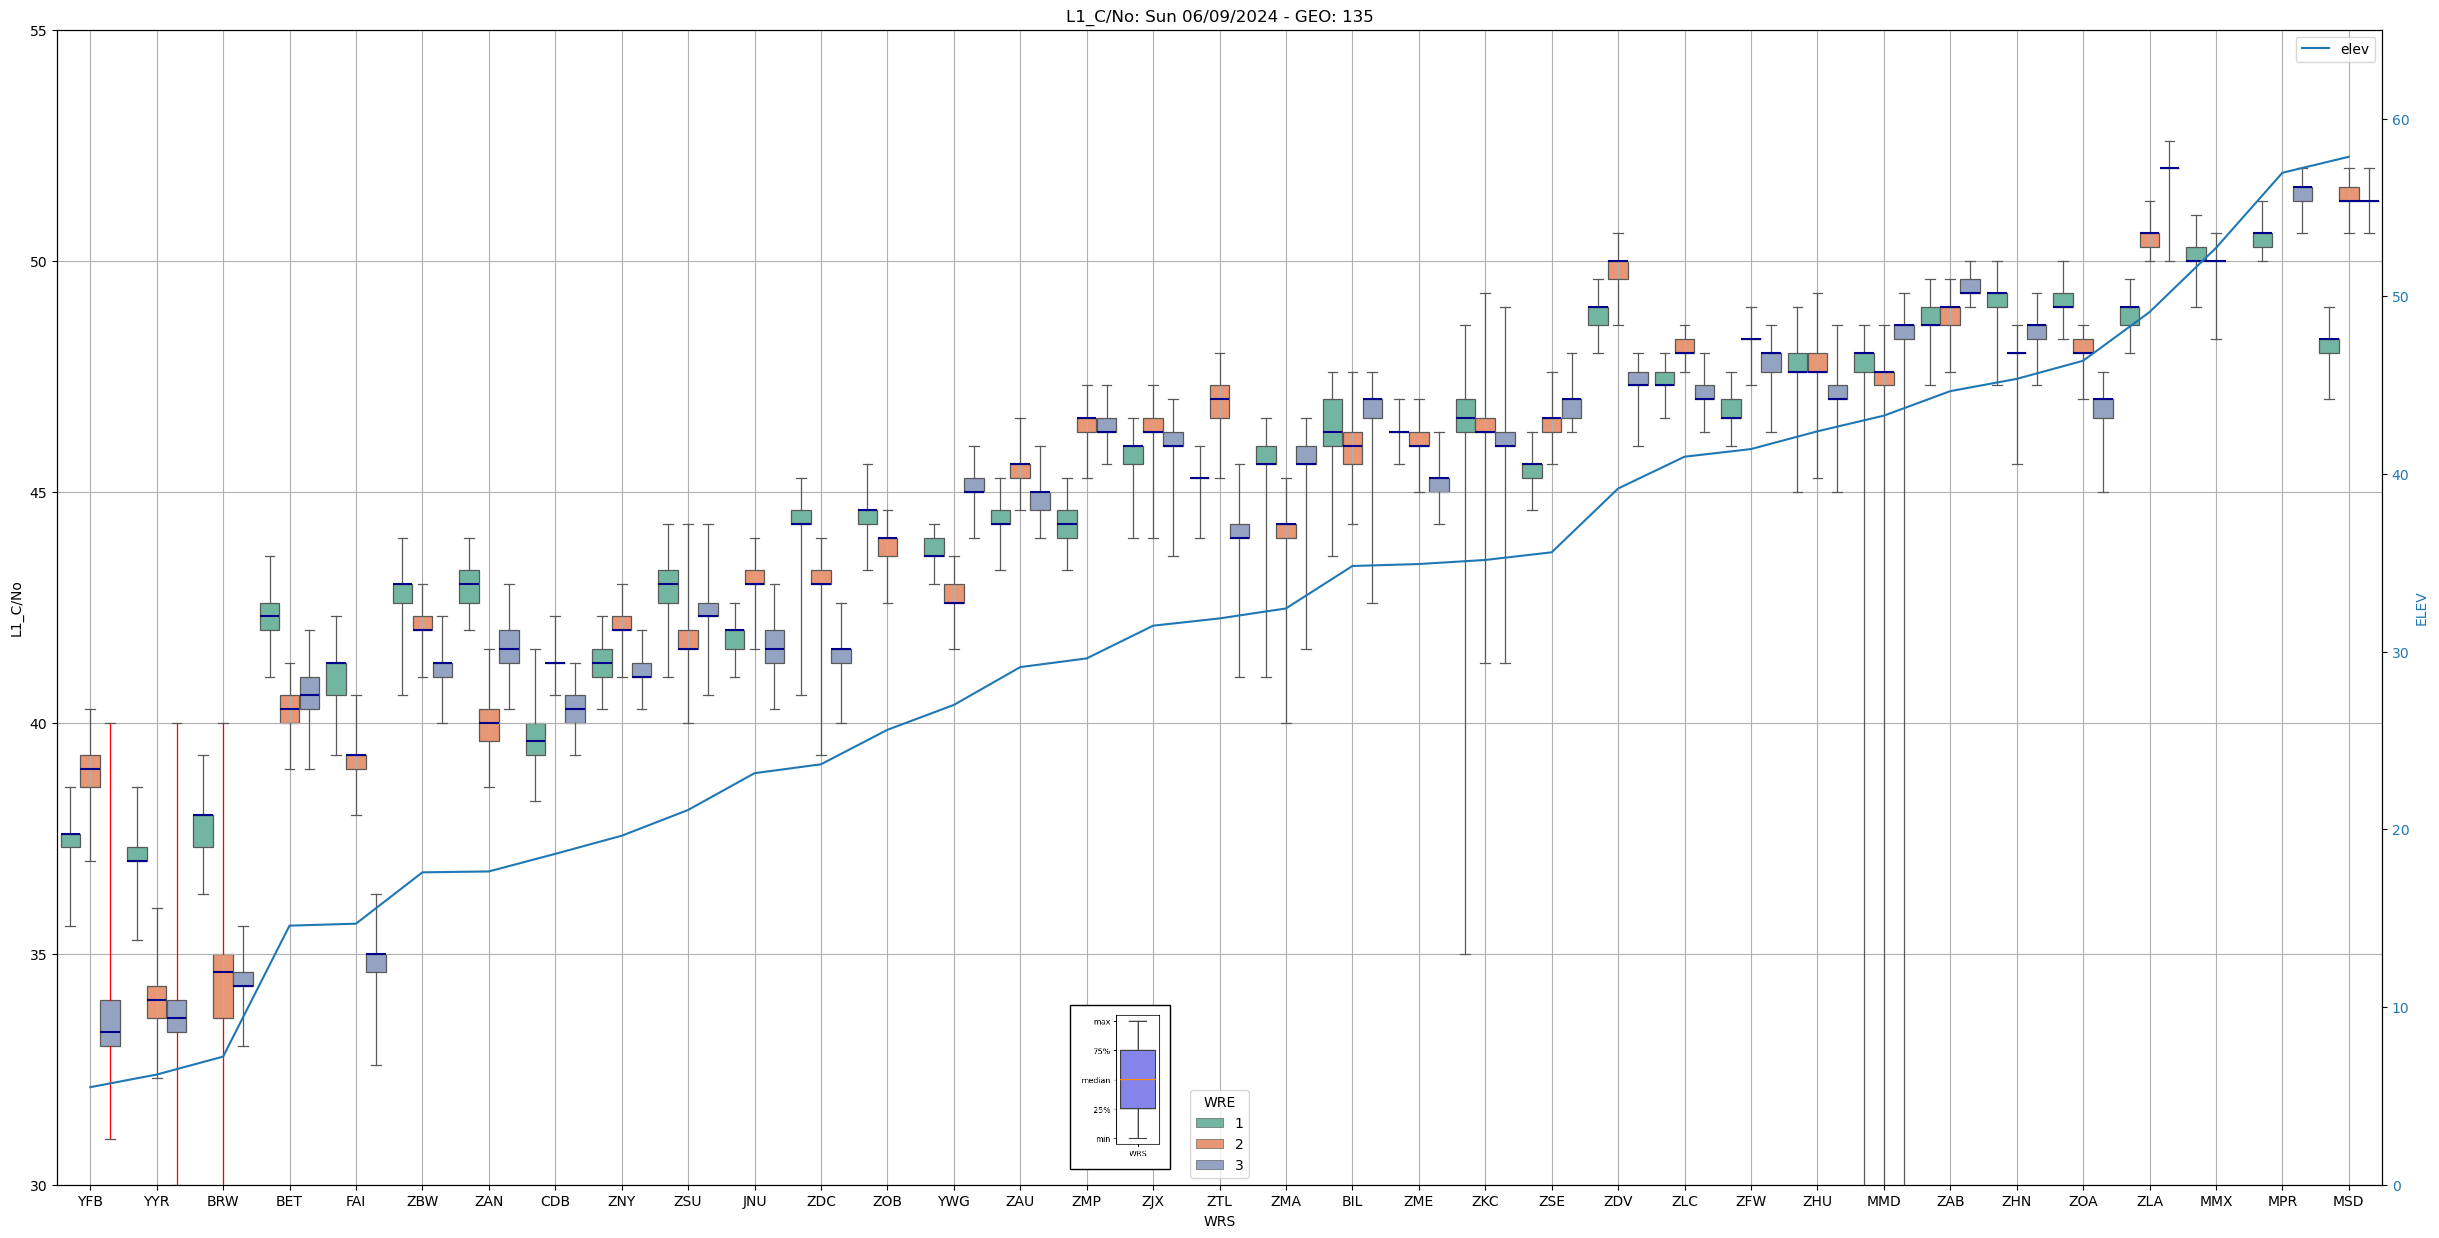Click the green WRE 1 legend swatch
Image resolution: width=2439 pixels, height=1238 pixels.
point(1209,1123)
